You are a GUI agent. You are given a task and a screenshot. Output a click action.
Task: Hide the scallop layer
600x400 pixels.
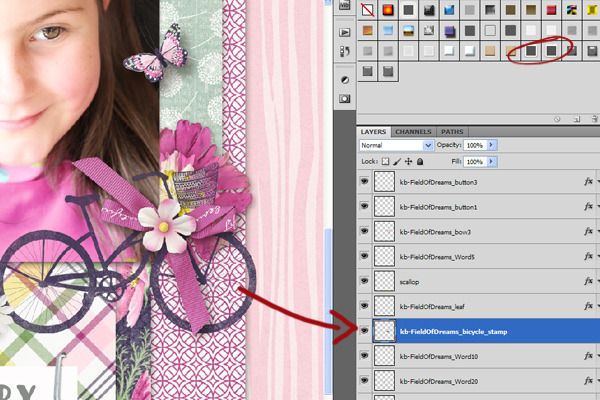click(364, 281)
